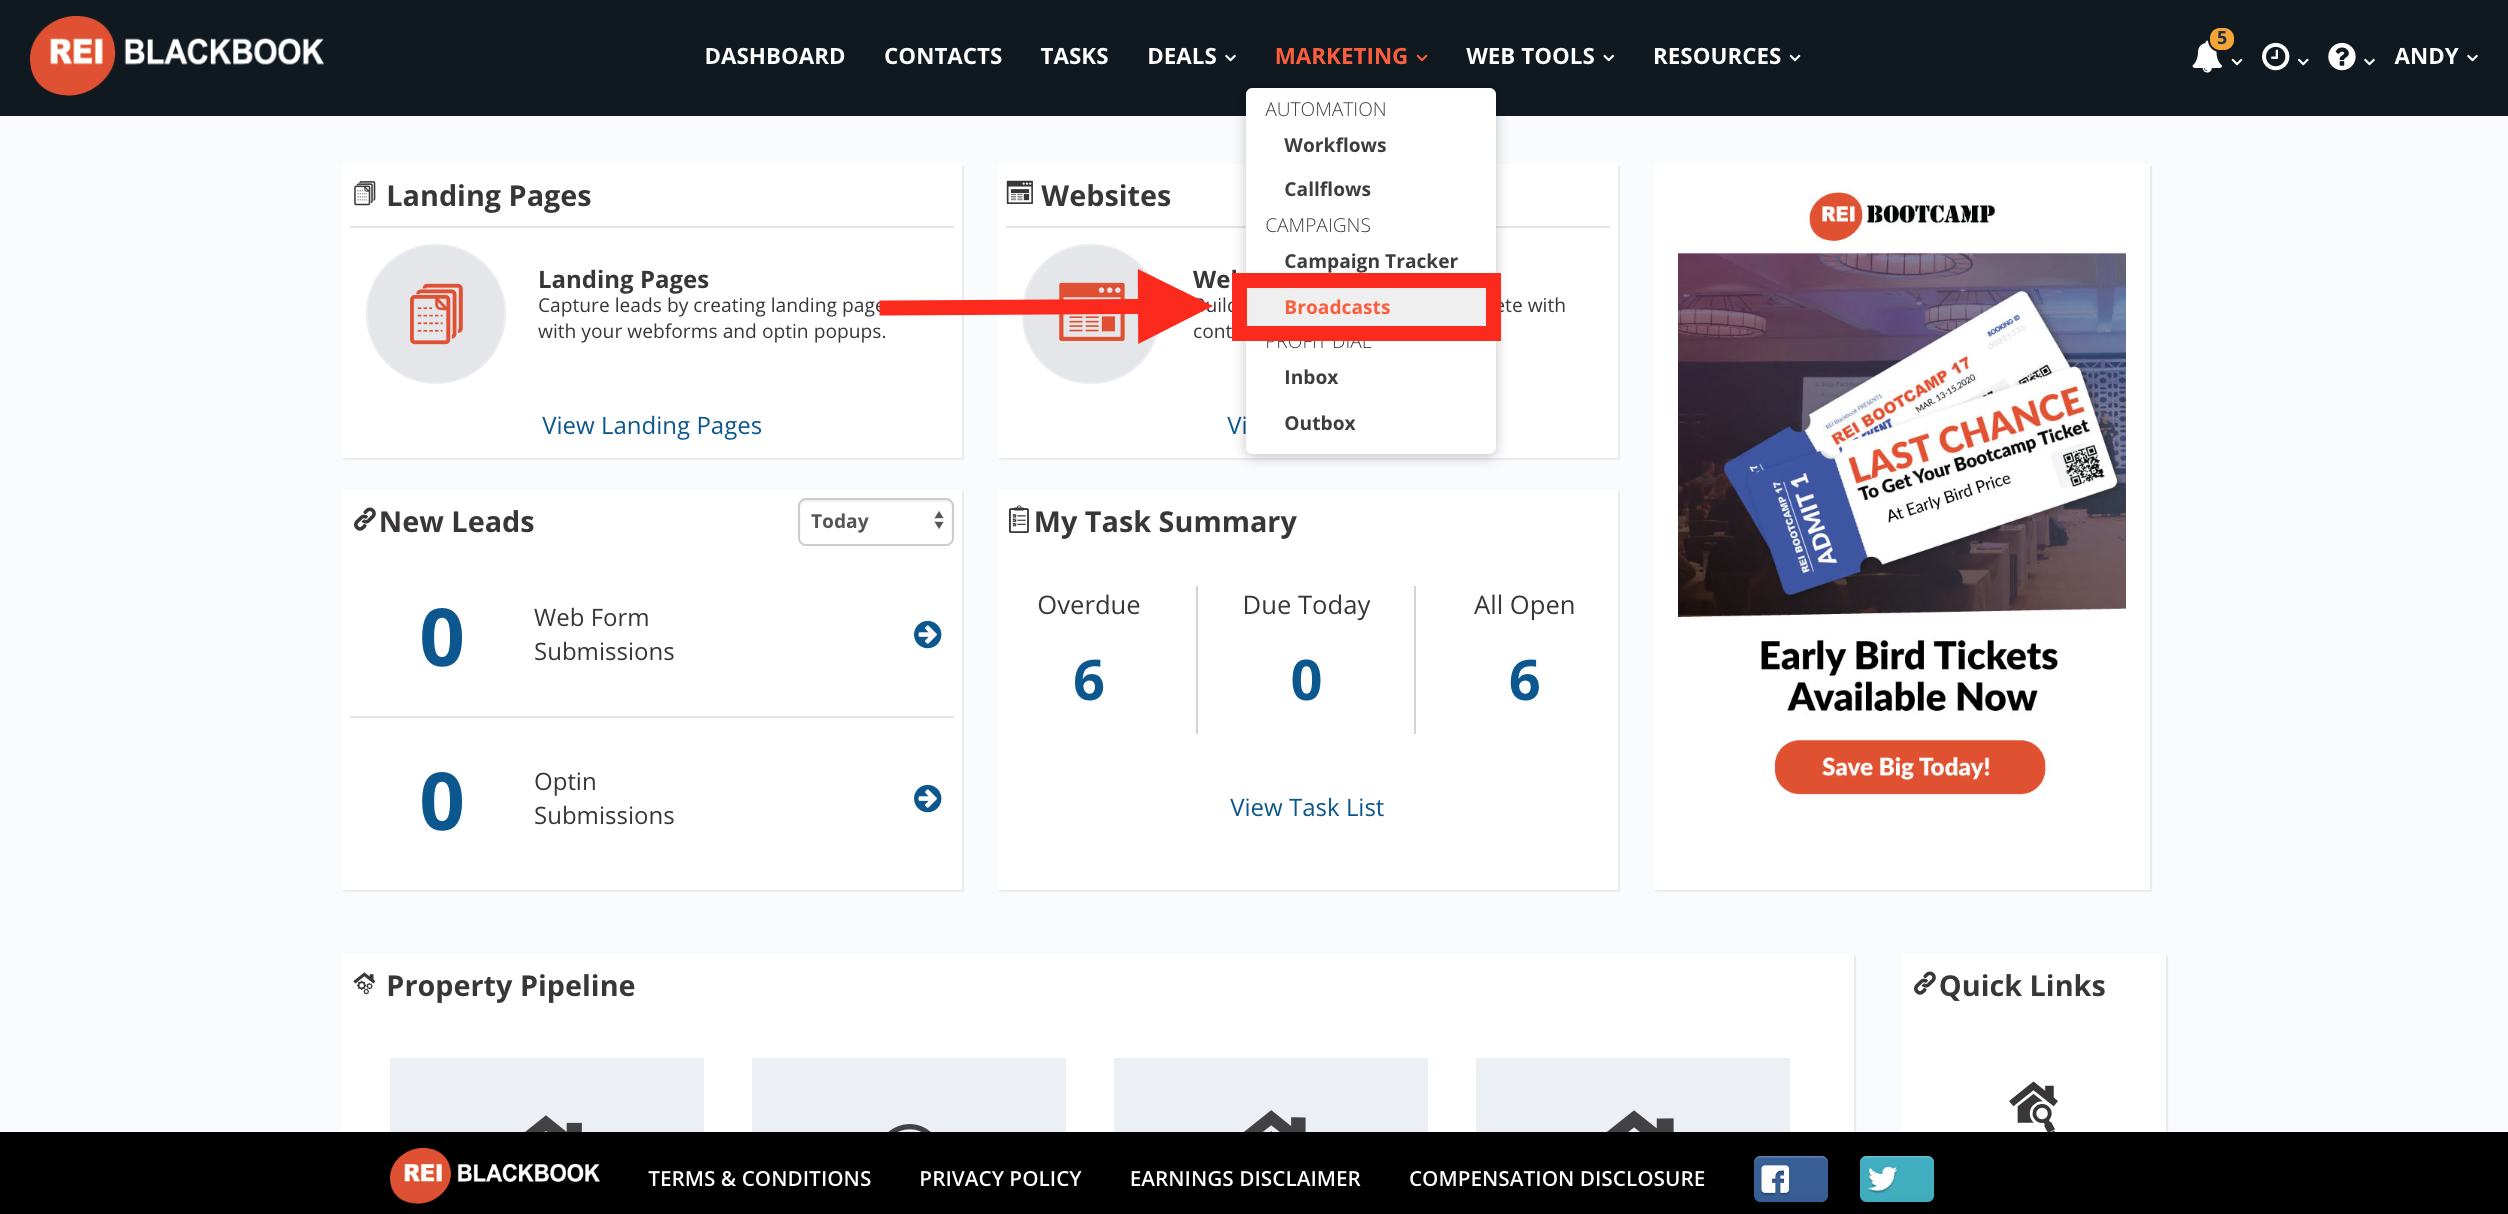Click the REI Blackbook footer logo

495,1174
